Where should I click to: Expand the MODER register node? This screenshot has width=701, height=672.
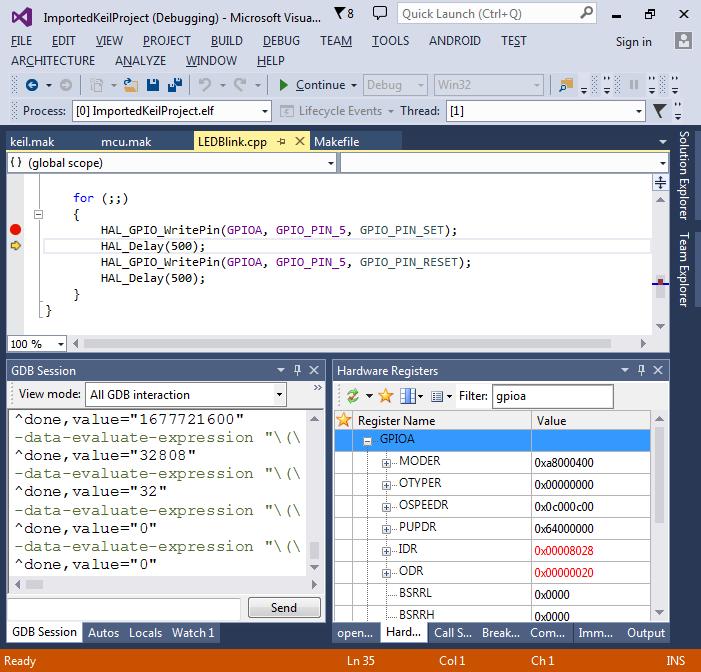click(387, 462)
